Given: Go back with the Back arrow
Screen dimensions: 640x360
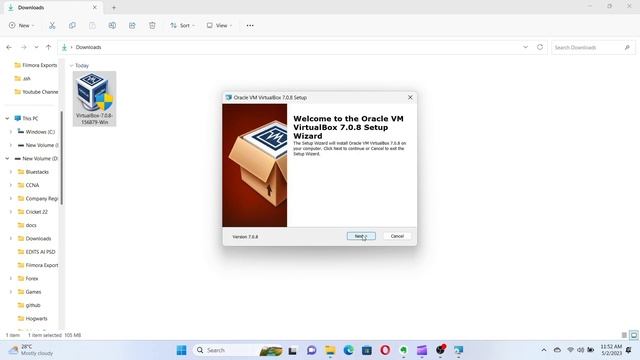Looking at the screenshot, I should (9, 47).
